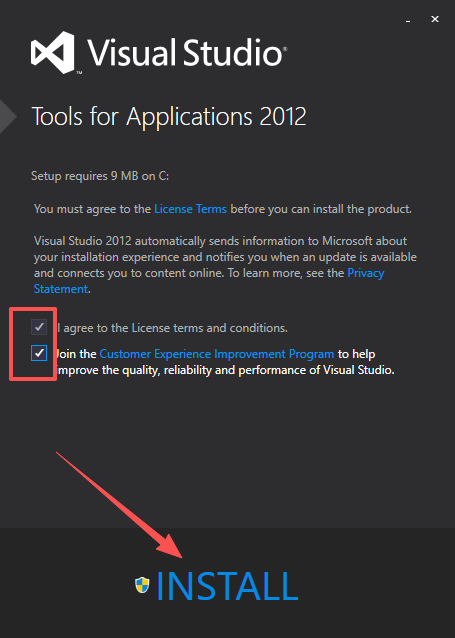Open the License Terms link

coord(190,209)
